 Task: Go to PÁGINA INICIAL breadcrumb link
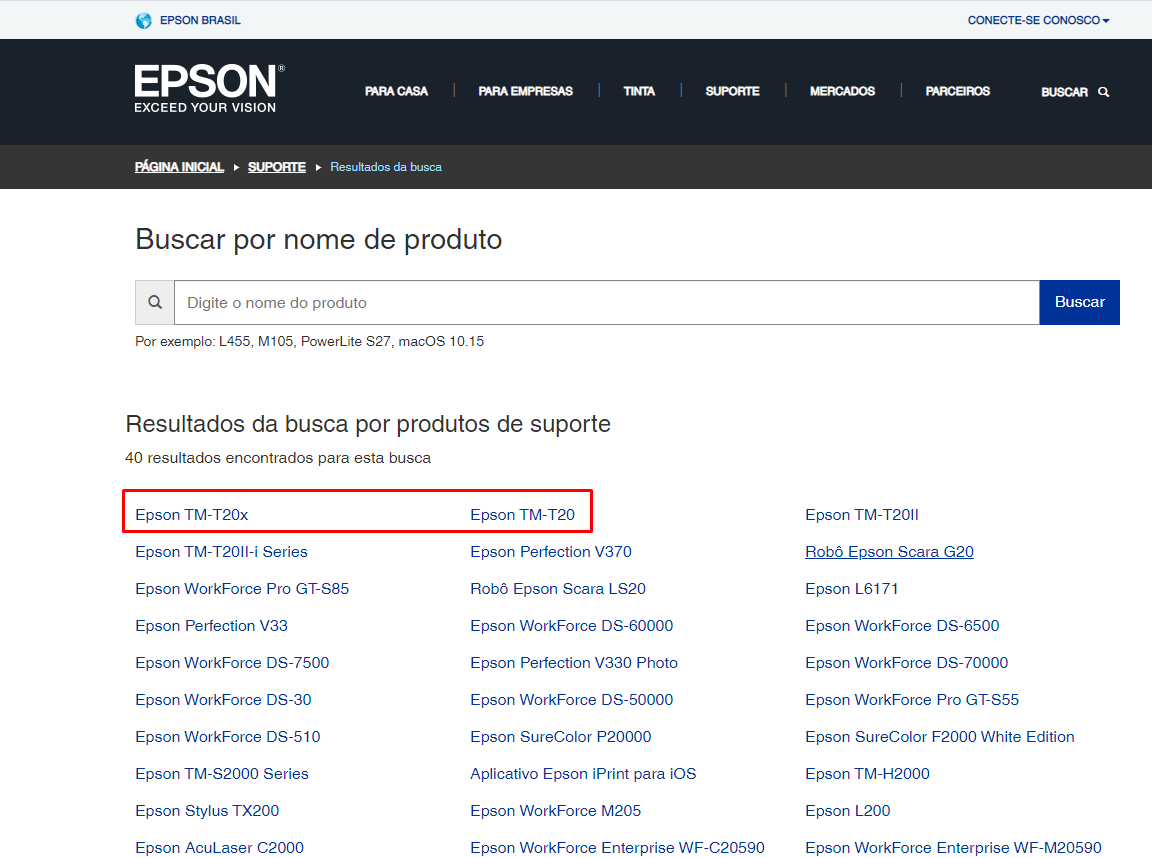point(179,167)
